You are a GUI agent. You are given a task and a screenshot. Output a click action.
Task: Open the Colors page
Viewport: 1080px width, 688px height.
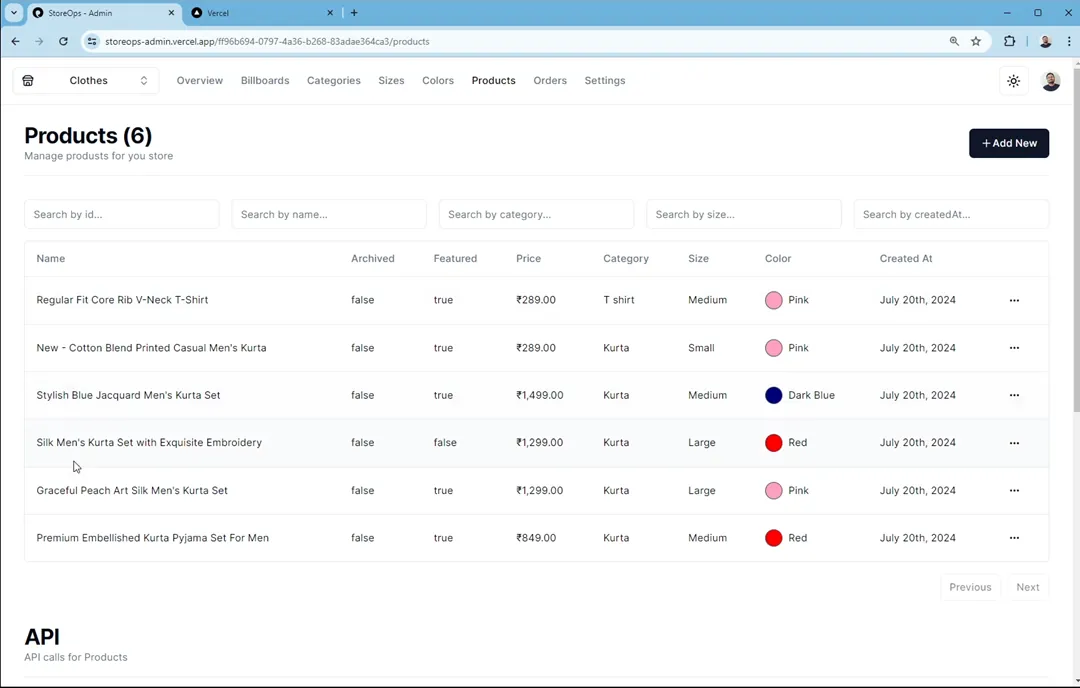coord(438,81)
